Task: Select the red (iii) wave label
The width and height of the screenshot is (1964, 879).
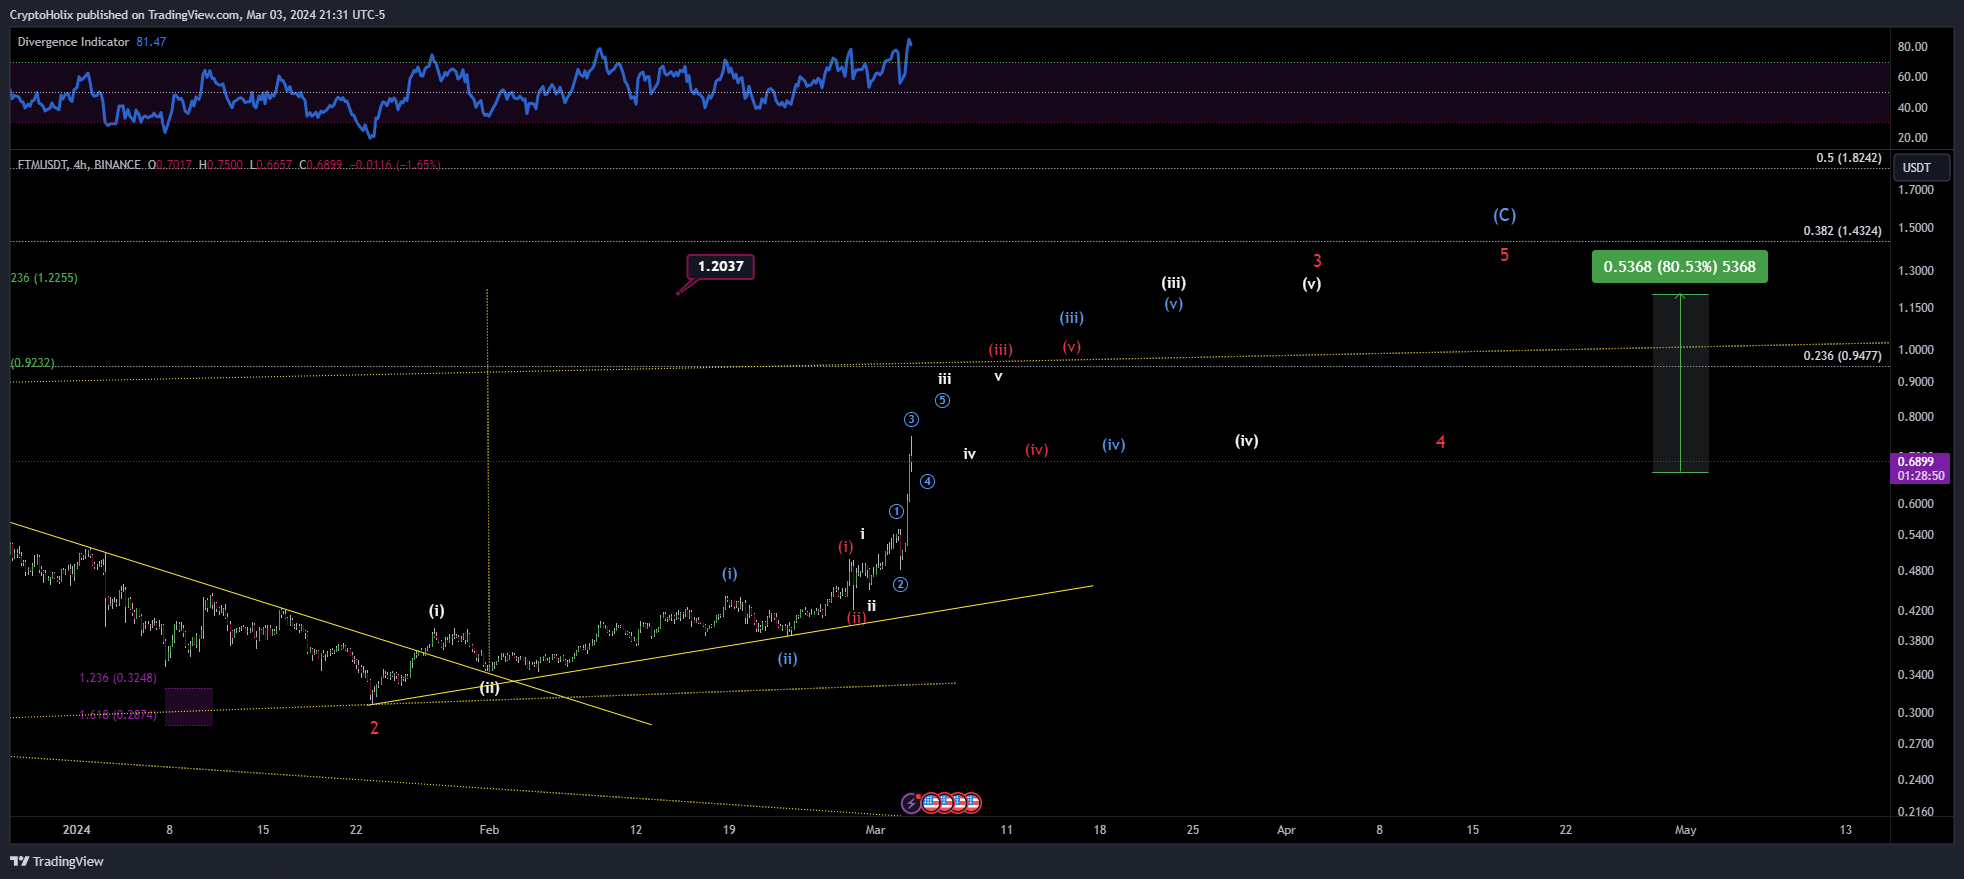Action: coord(1001,350)
